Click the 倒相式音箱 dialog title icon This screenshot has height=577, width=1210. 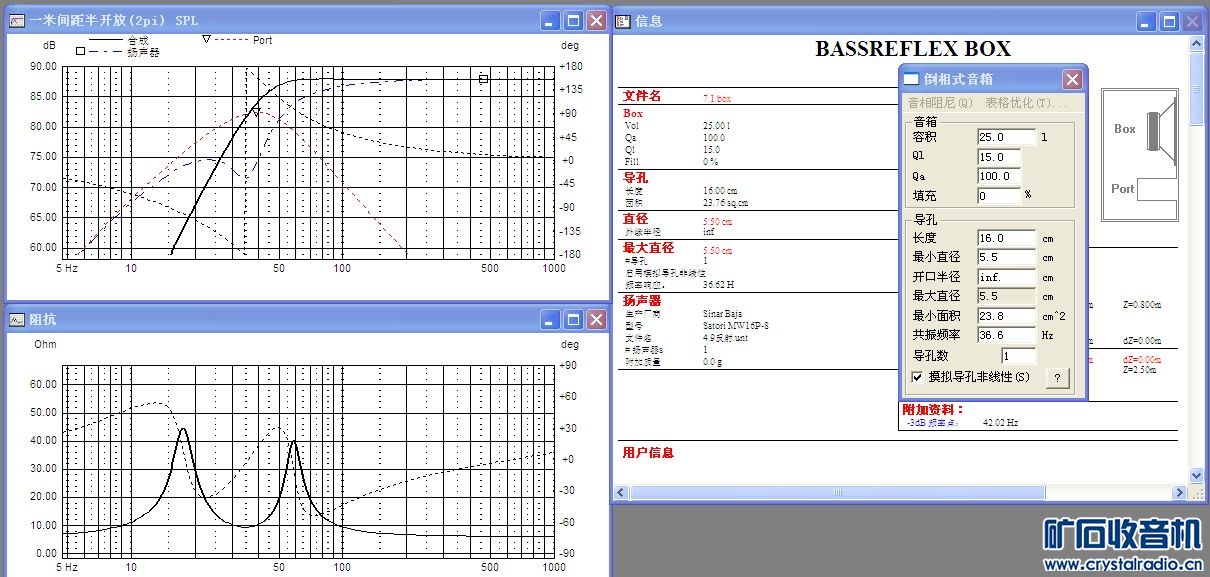coord(911,79)
